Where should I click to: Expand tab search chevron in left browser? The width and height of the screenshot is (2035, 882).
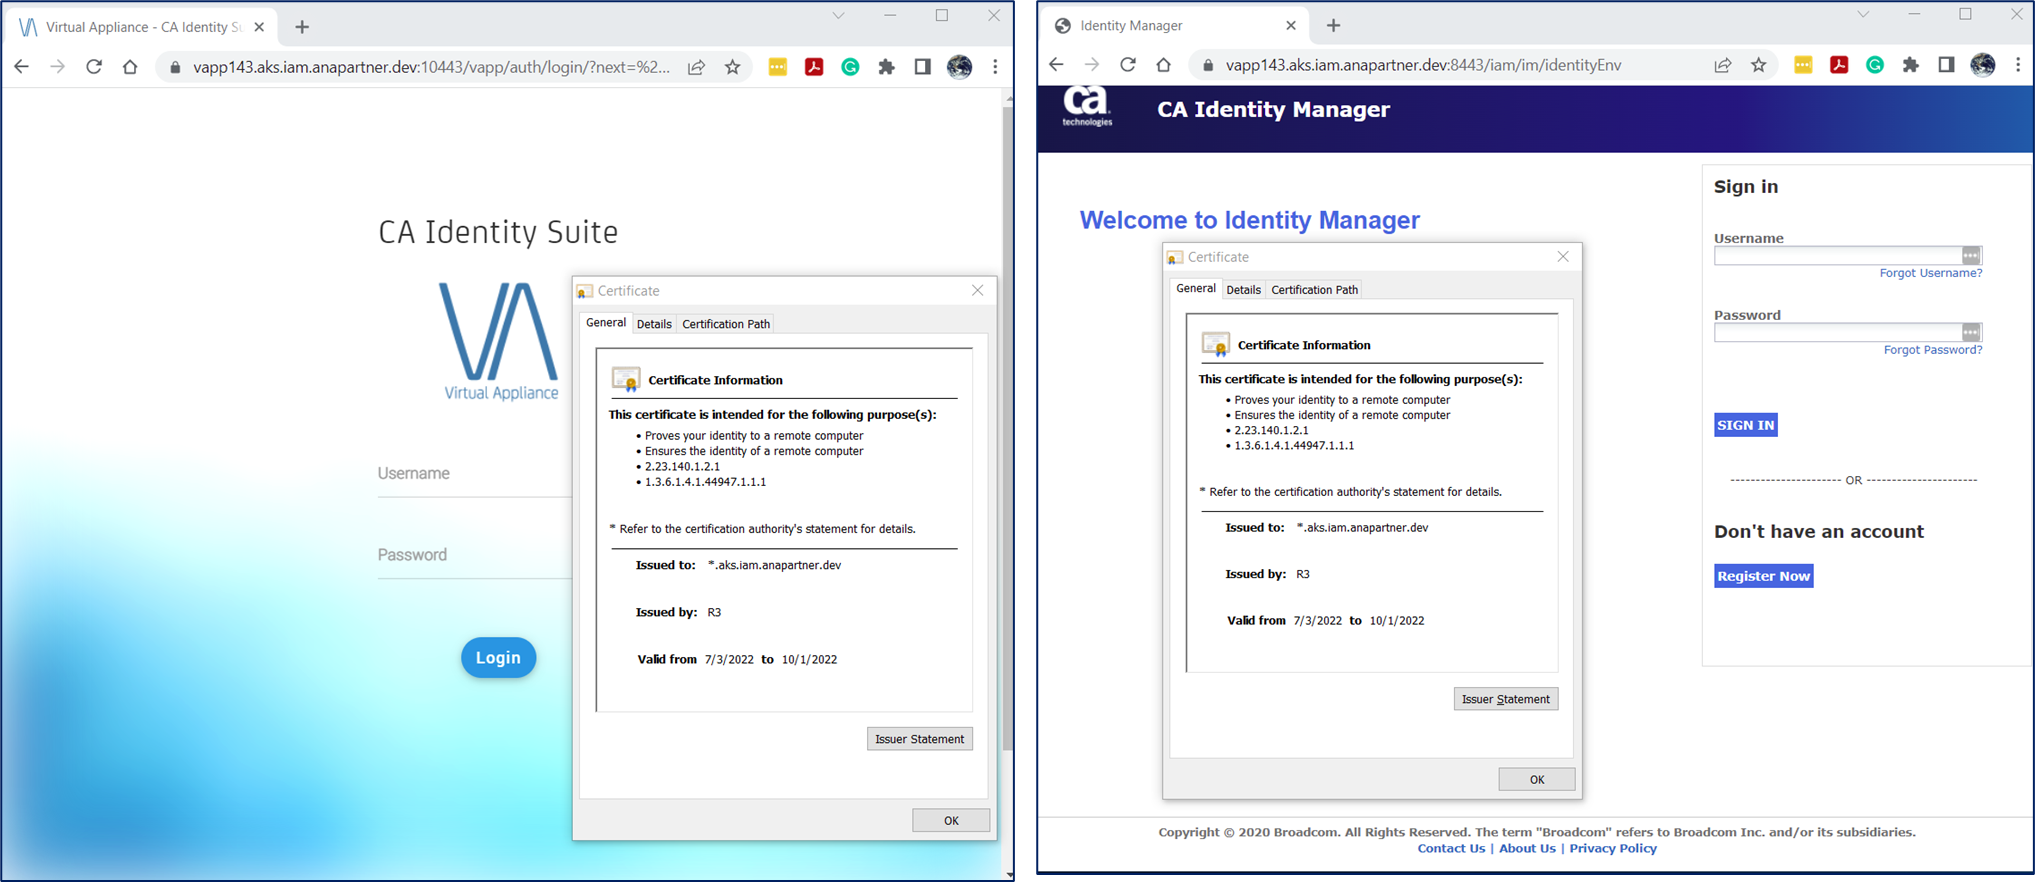click(838, 15)
